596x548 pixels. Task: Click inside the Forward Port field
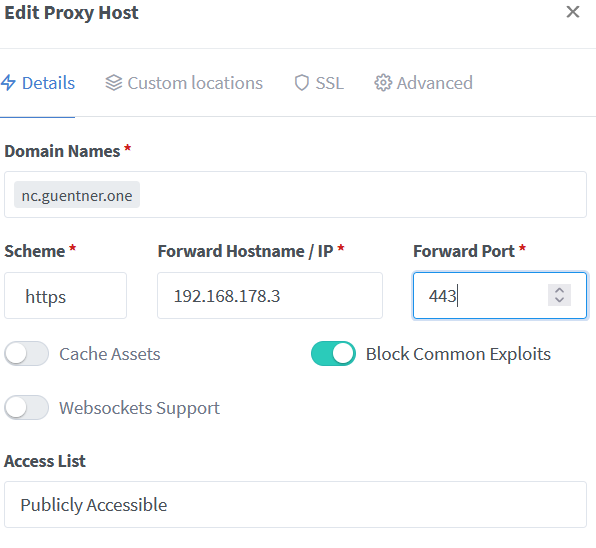[x=480, y=296]
